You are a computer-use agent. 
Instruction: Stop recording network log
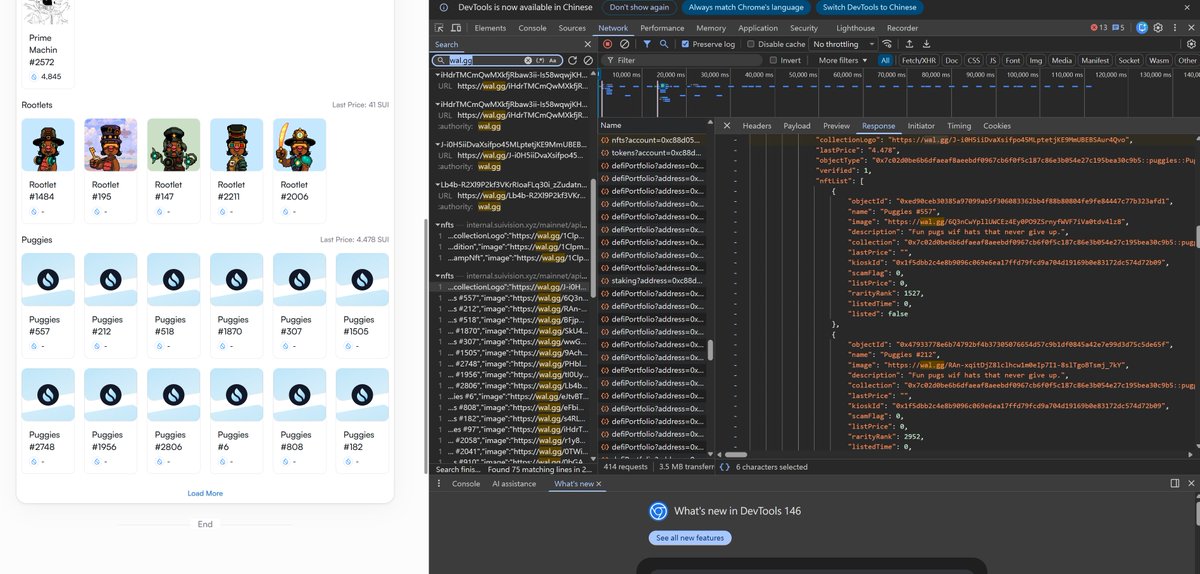point(607,44)
